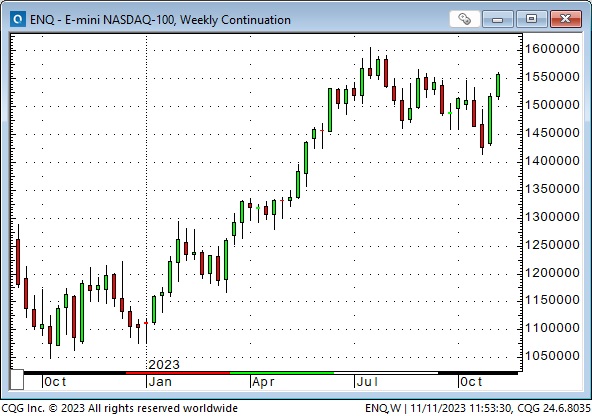Click the highest candle peaking above 1600000
The image size is (592, 416).
(370, 72)
